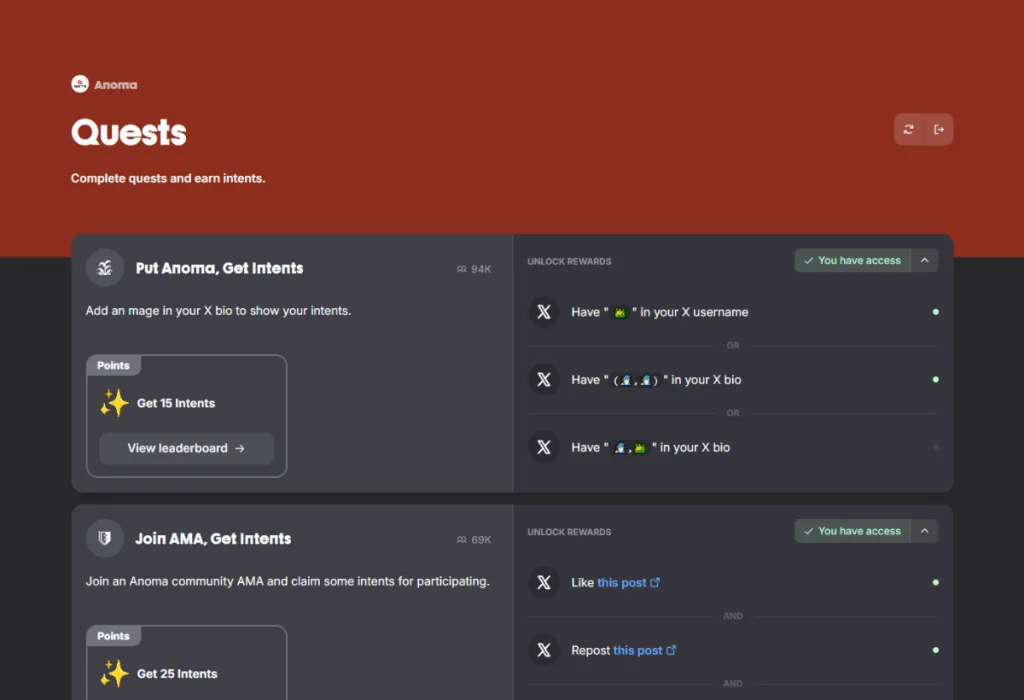
Task: Click the Join AMA, Get Intents title
Action: pyautogui.click(x=213, y=538)
